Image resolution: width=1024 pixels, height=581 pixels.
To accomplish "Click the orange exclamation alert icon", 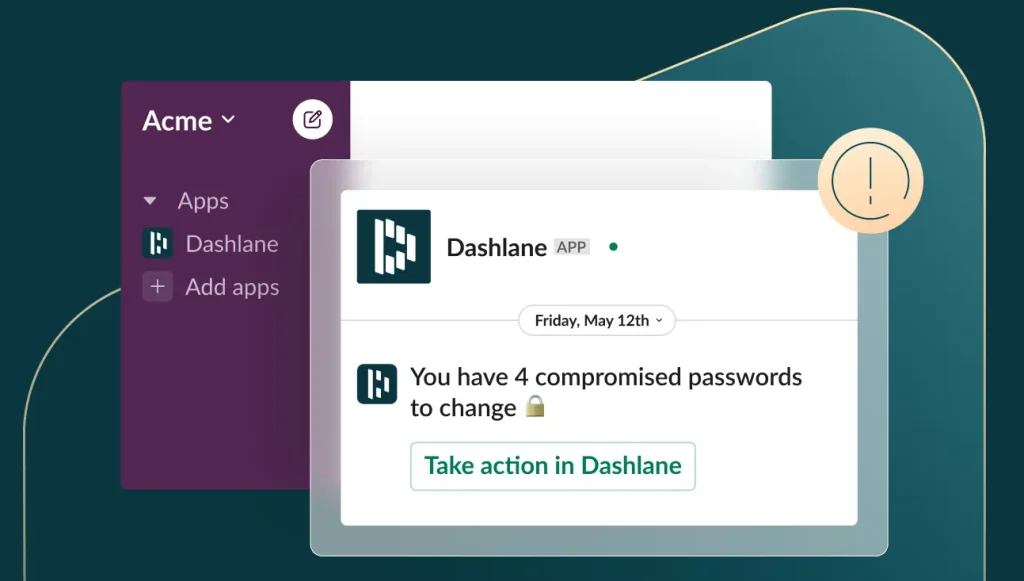I will point(871,181).
